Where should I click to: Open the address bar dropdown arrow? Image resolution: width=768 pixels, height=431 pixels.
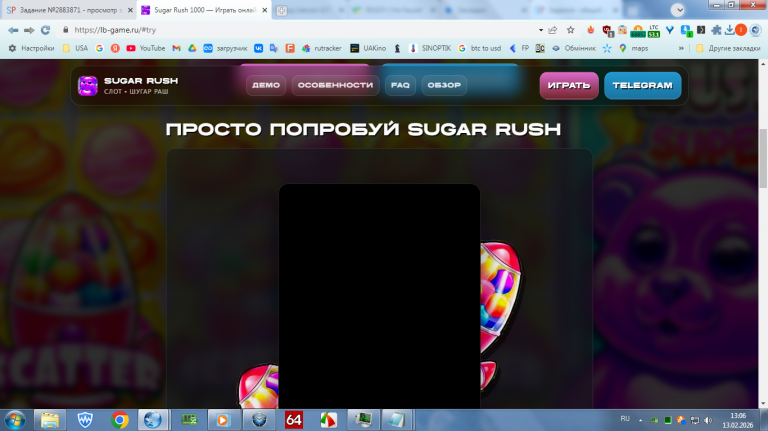pos(541,30)
